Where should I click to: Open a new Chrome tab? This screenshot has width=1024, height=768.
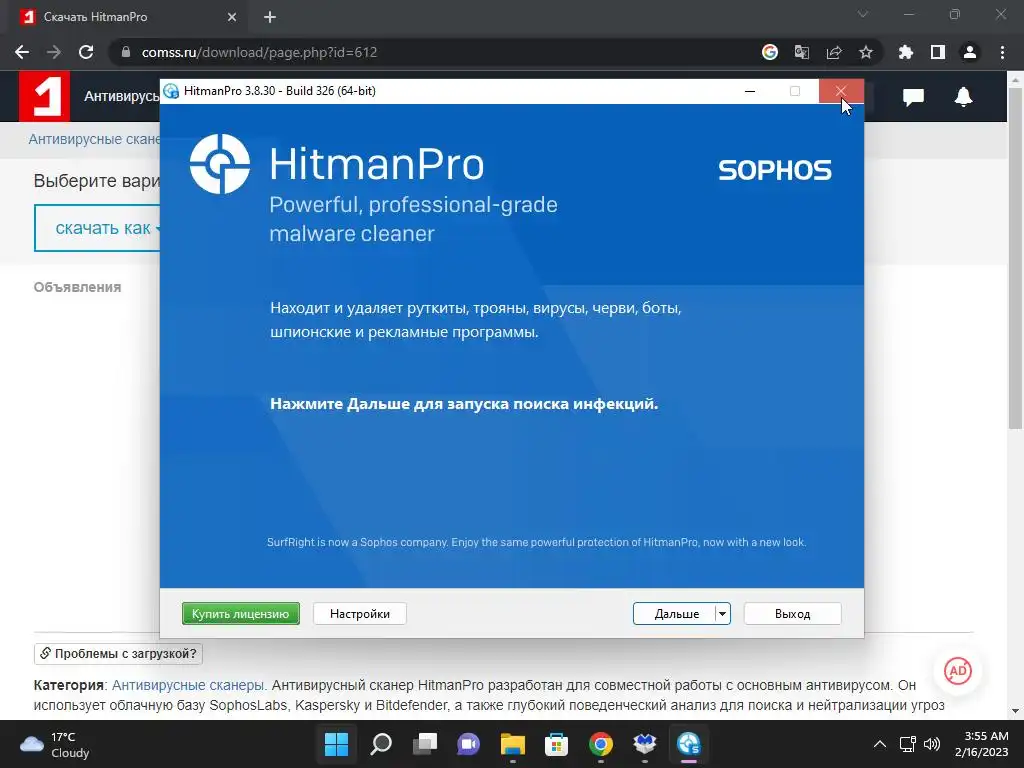click(x=270, y=17)
